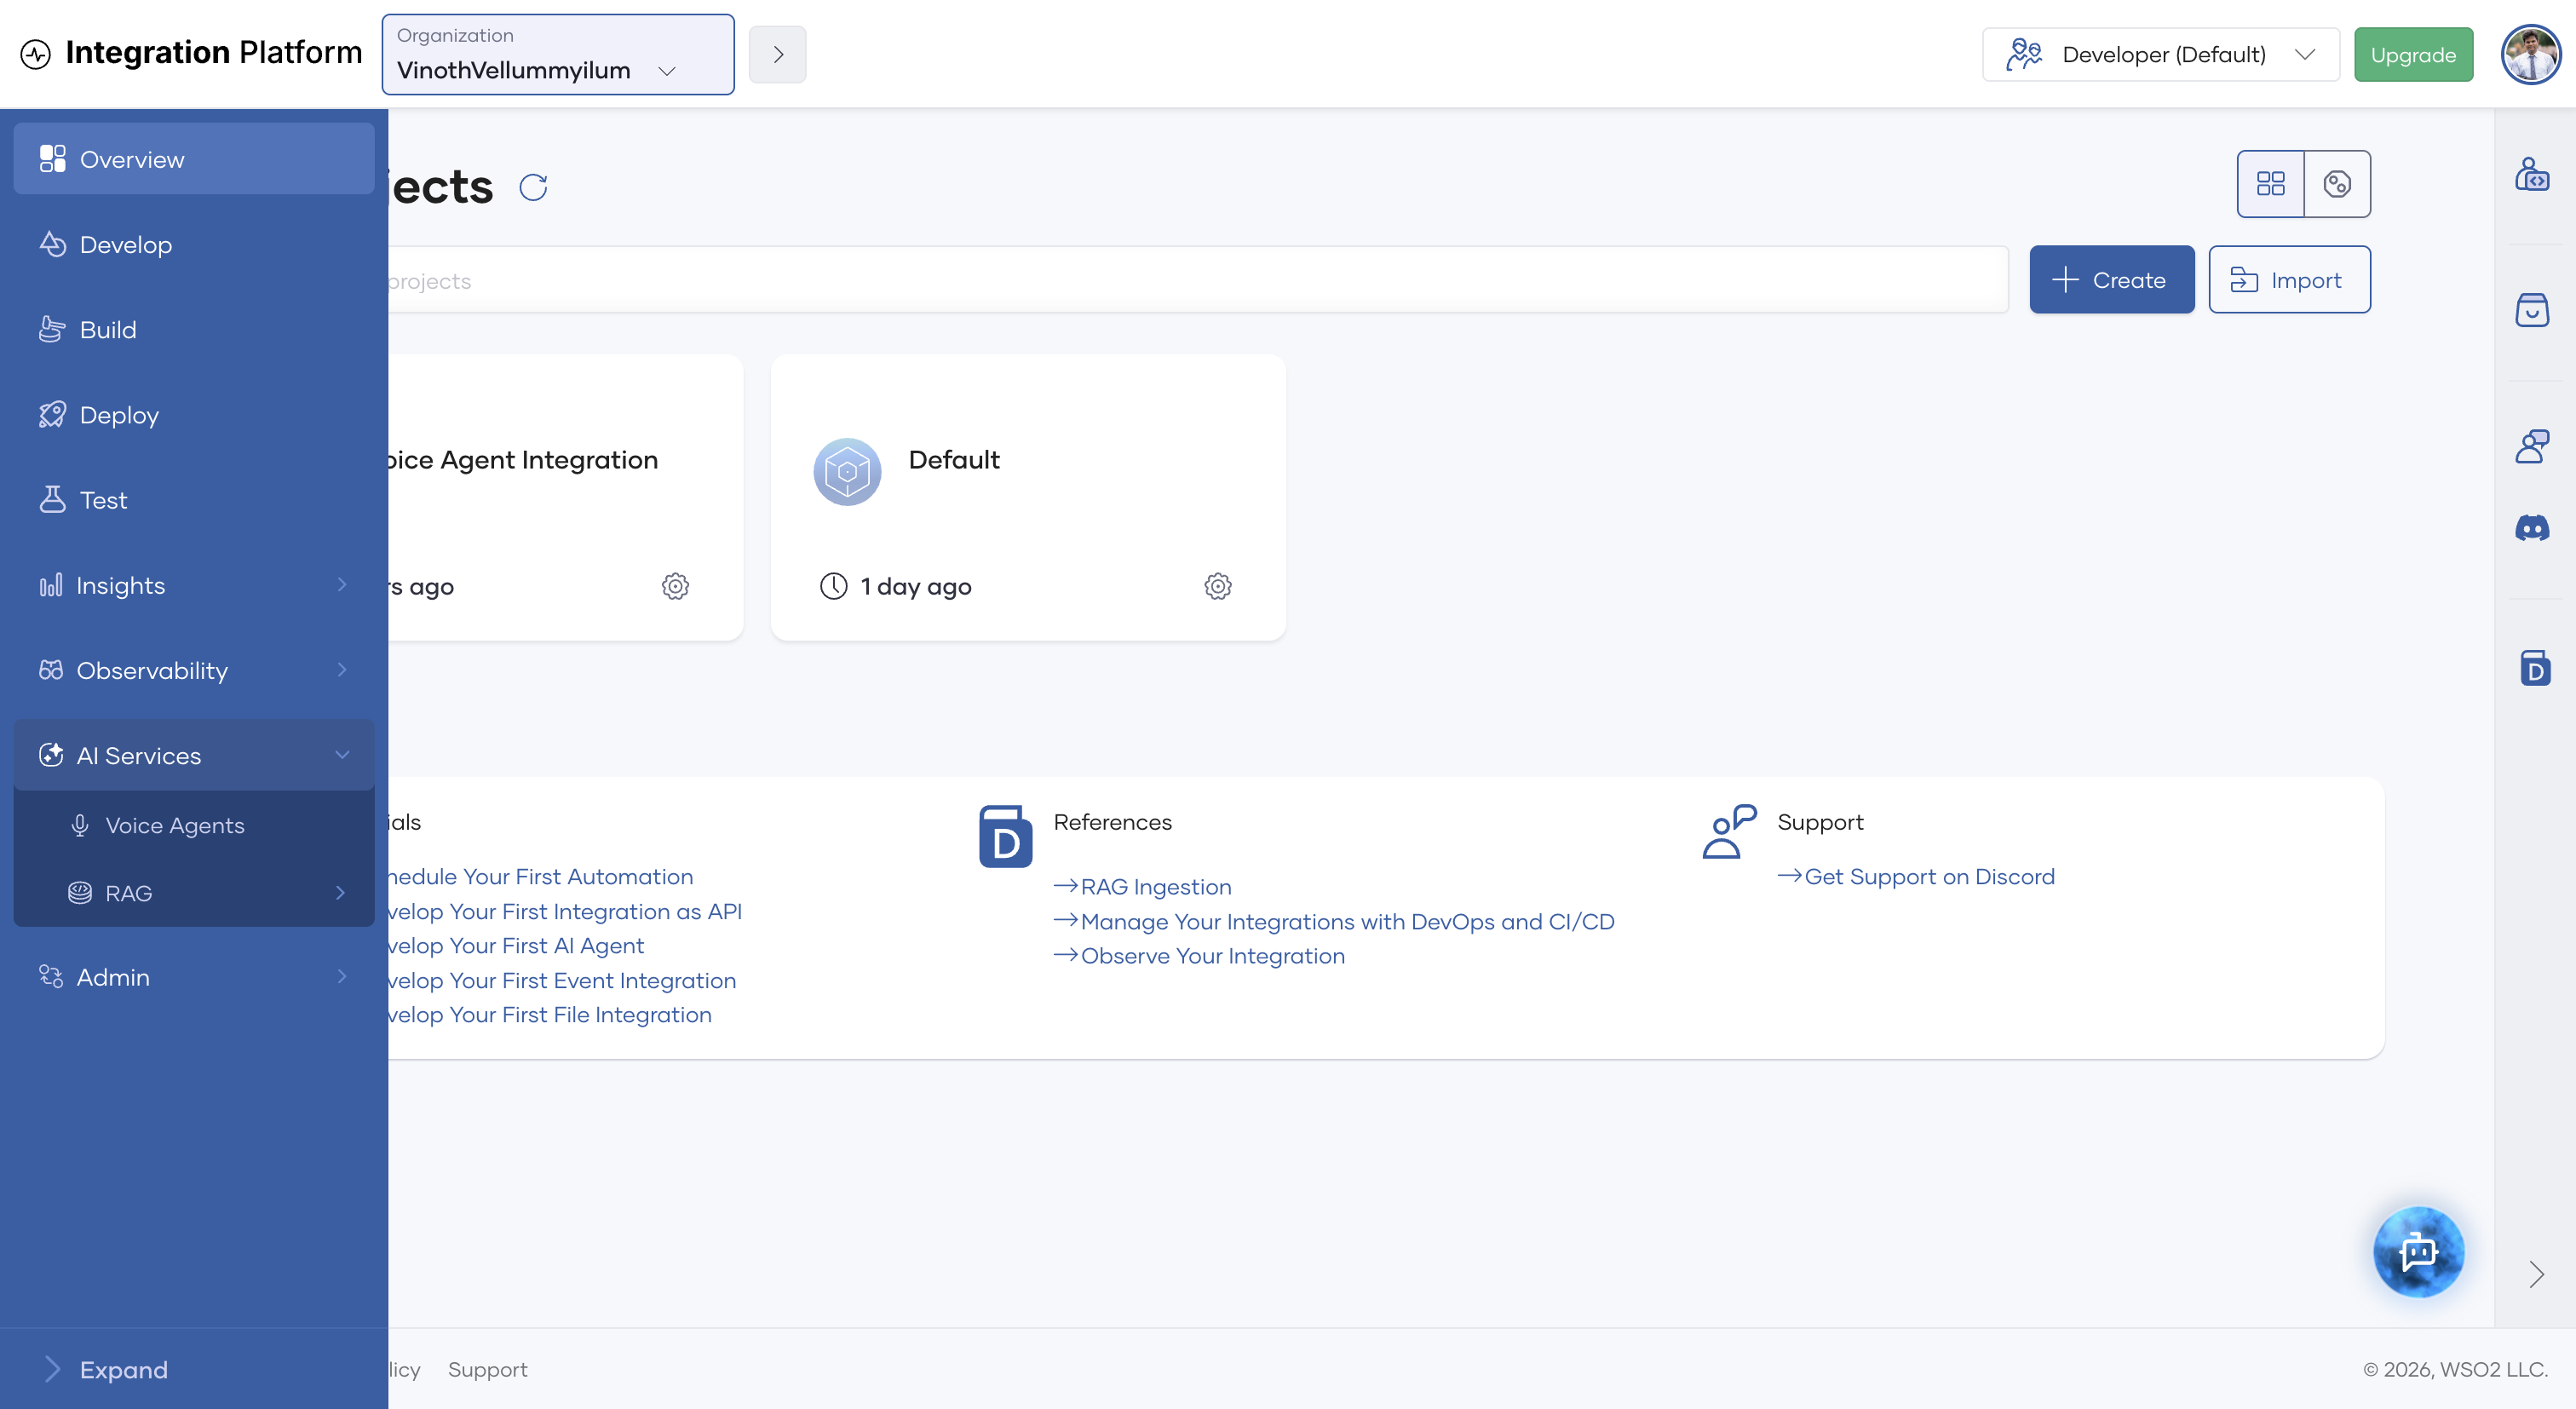This screenshot has height=1409, width=2576.
Task: Expand the Observability sidebar section
Action: point(194,670)
